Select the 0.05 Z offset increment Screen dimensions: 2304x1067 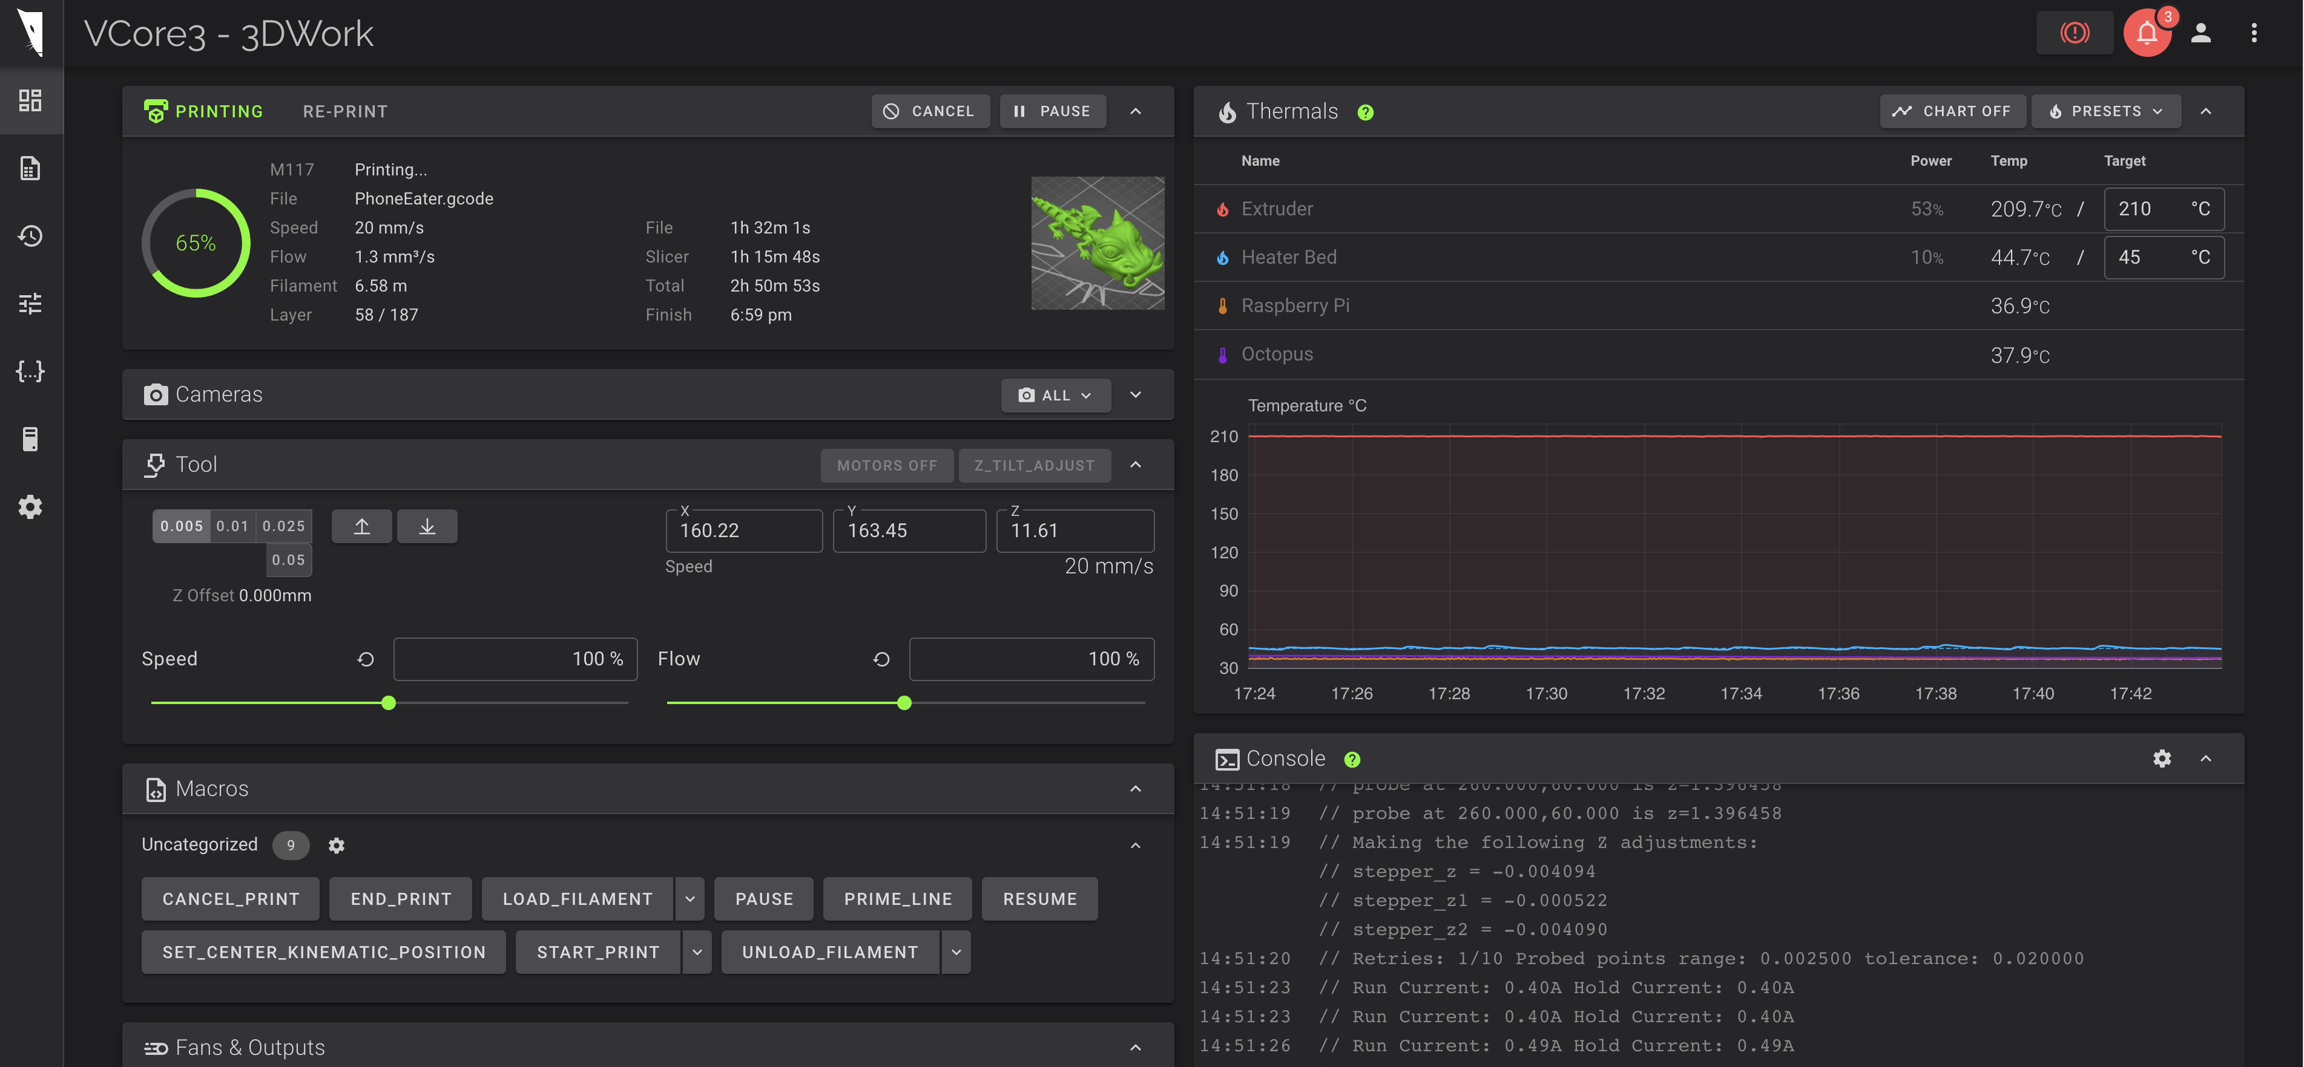(x=288, y=560)
